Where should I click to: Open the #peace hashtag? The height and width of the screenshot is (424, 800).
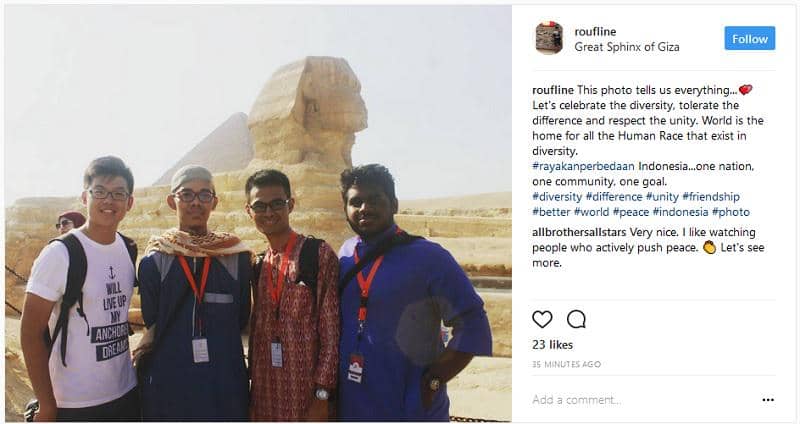pyautogui.click(x=631, y=212)
